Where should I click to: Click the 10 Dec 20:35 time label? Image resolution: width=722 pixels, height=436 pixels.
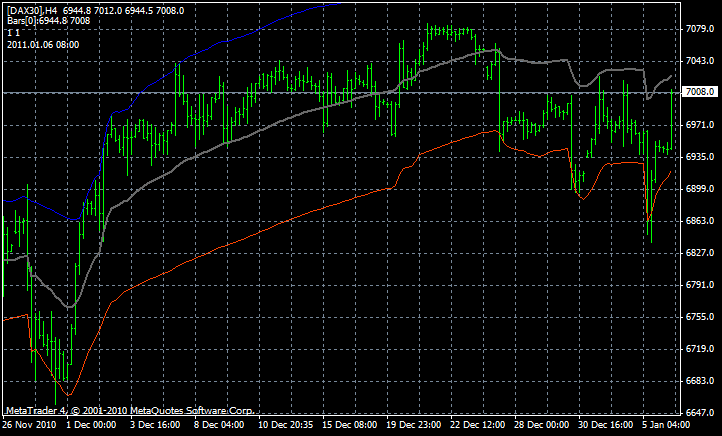click(285, 424)
